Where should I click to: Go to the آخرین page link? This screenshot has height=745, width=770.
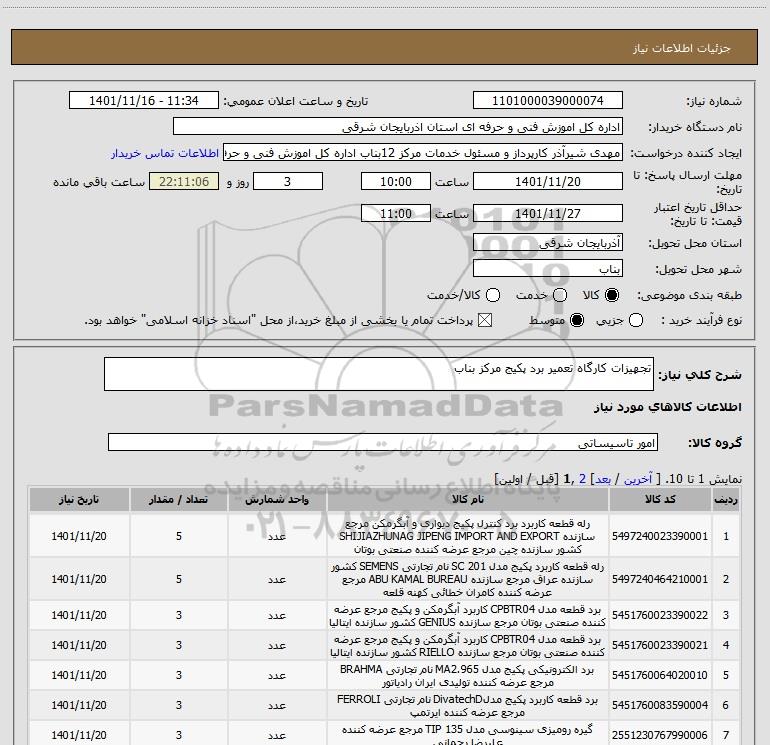[x=637, y=479]
